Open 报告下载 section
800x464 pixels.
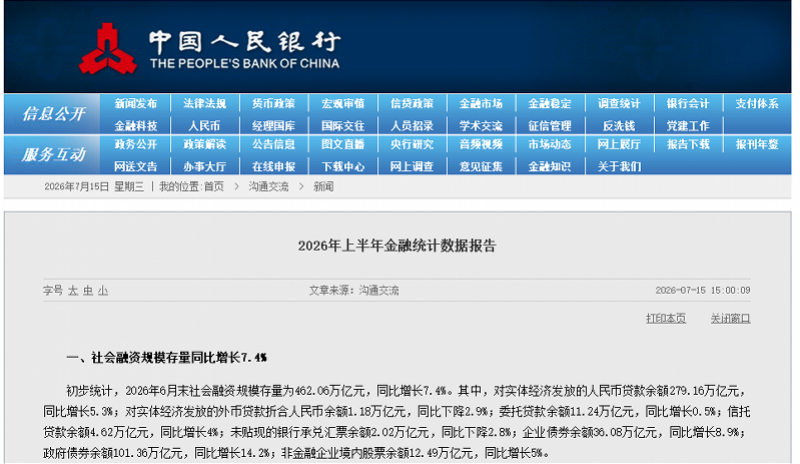(x=688, y=144)
